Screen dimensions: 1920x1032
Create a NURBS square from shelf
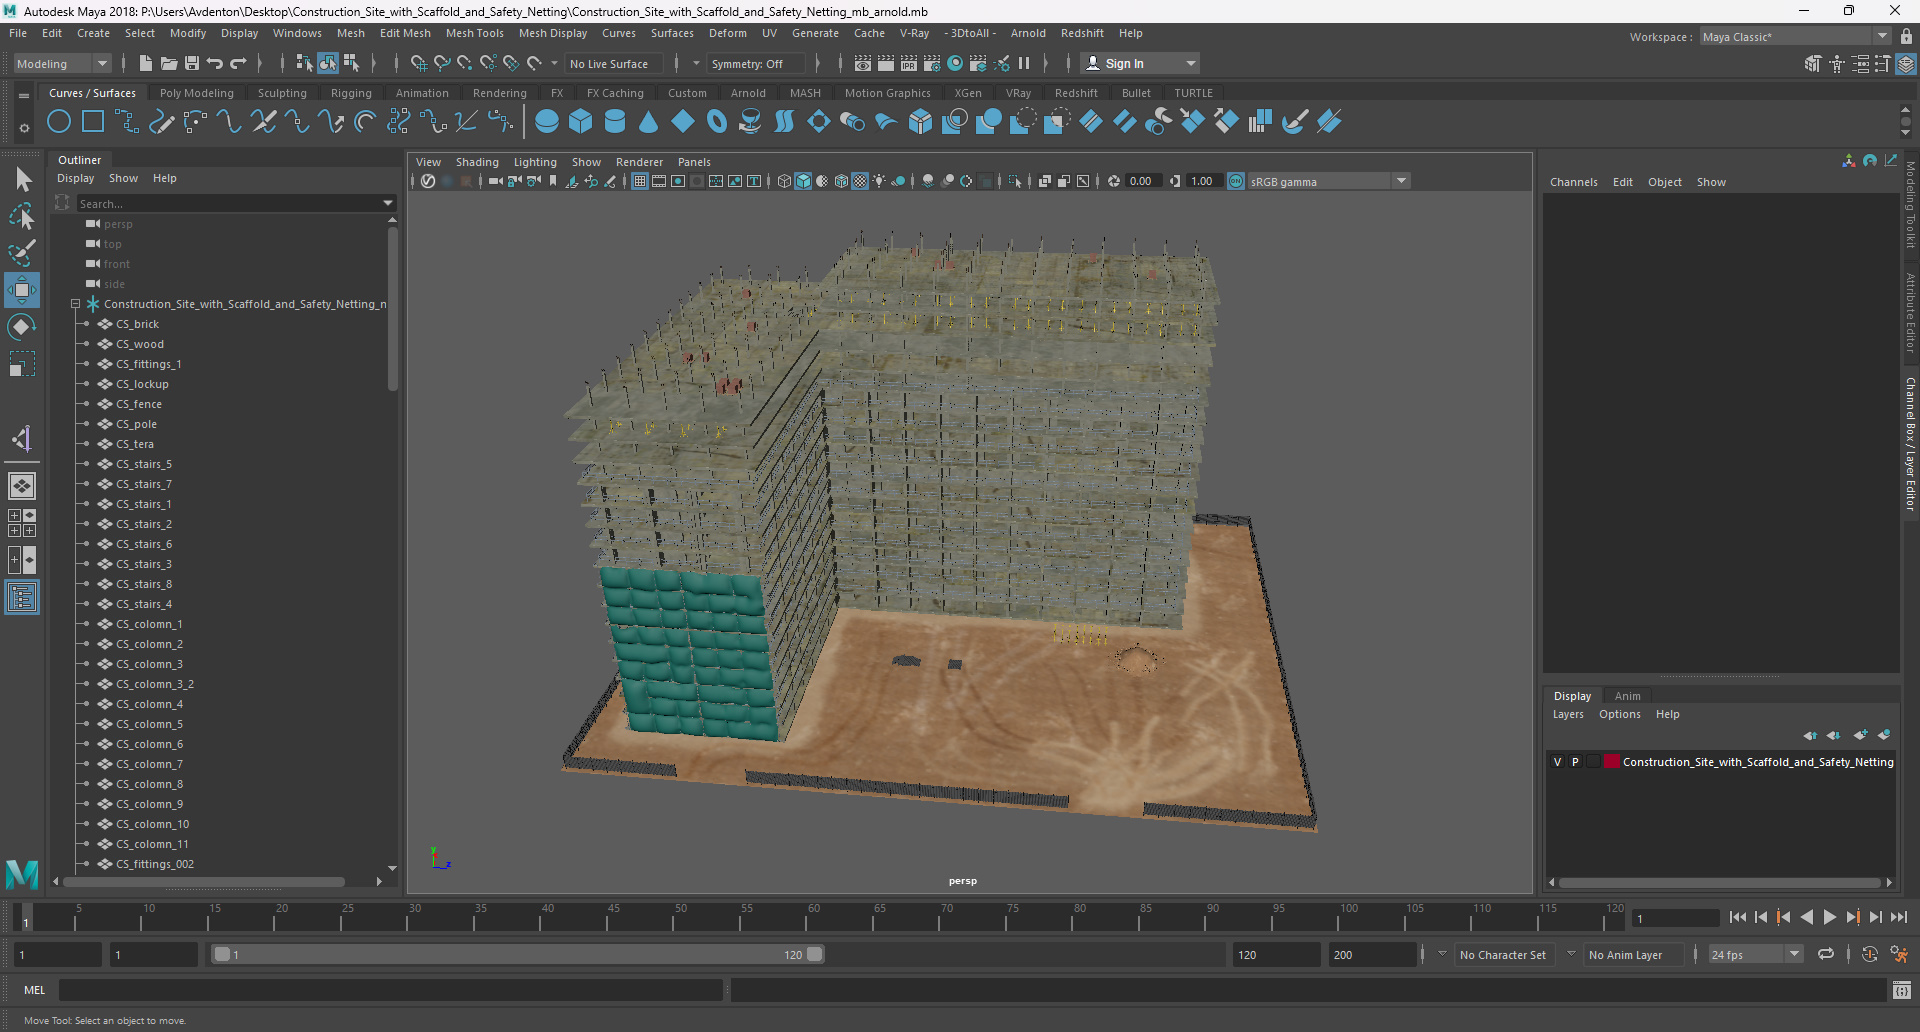[93, 122]
